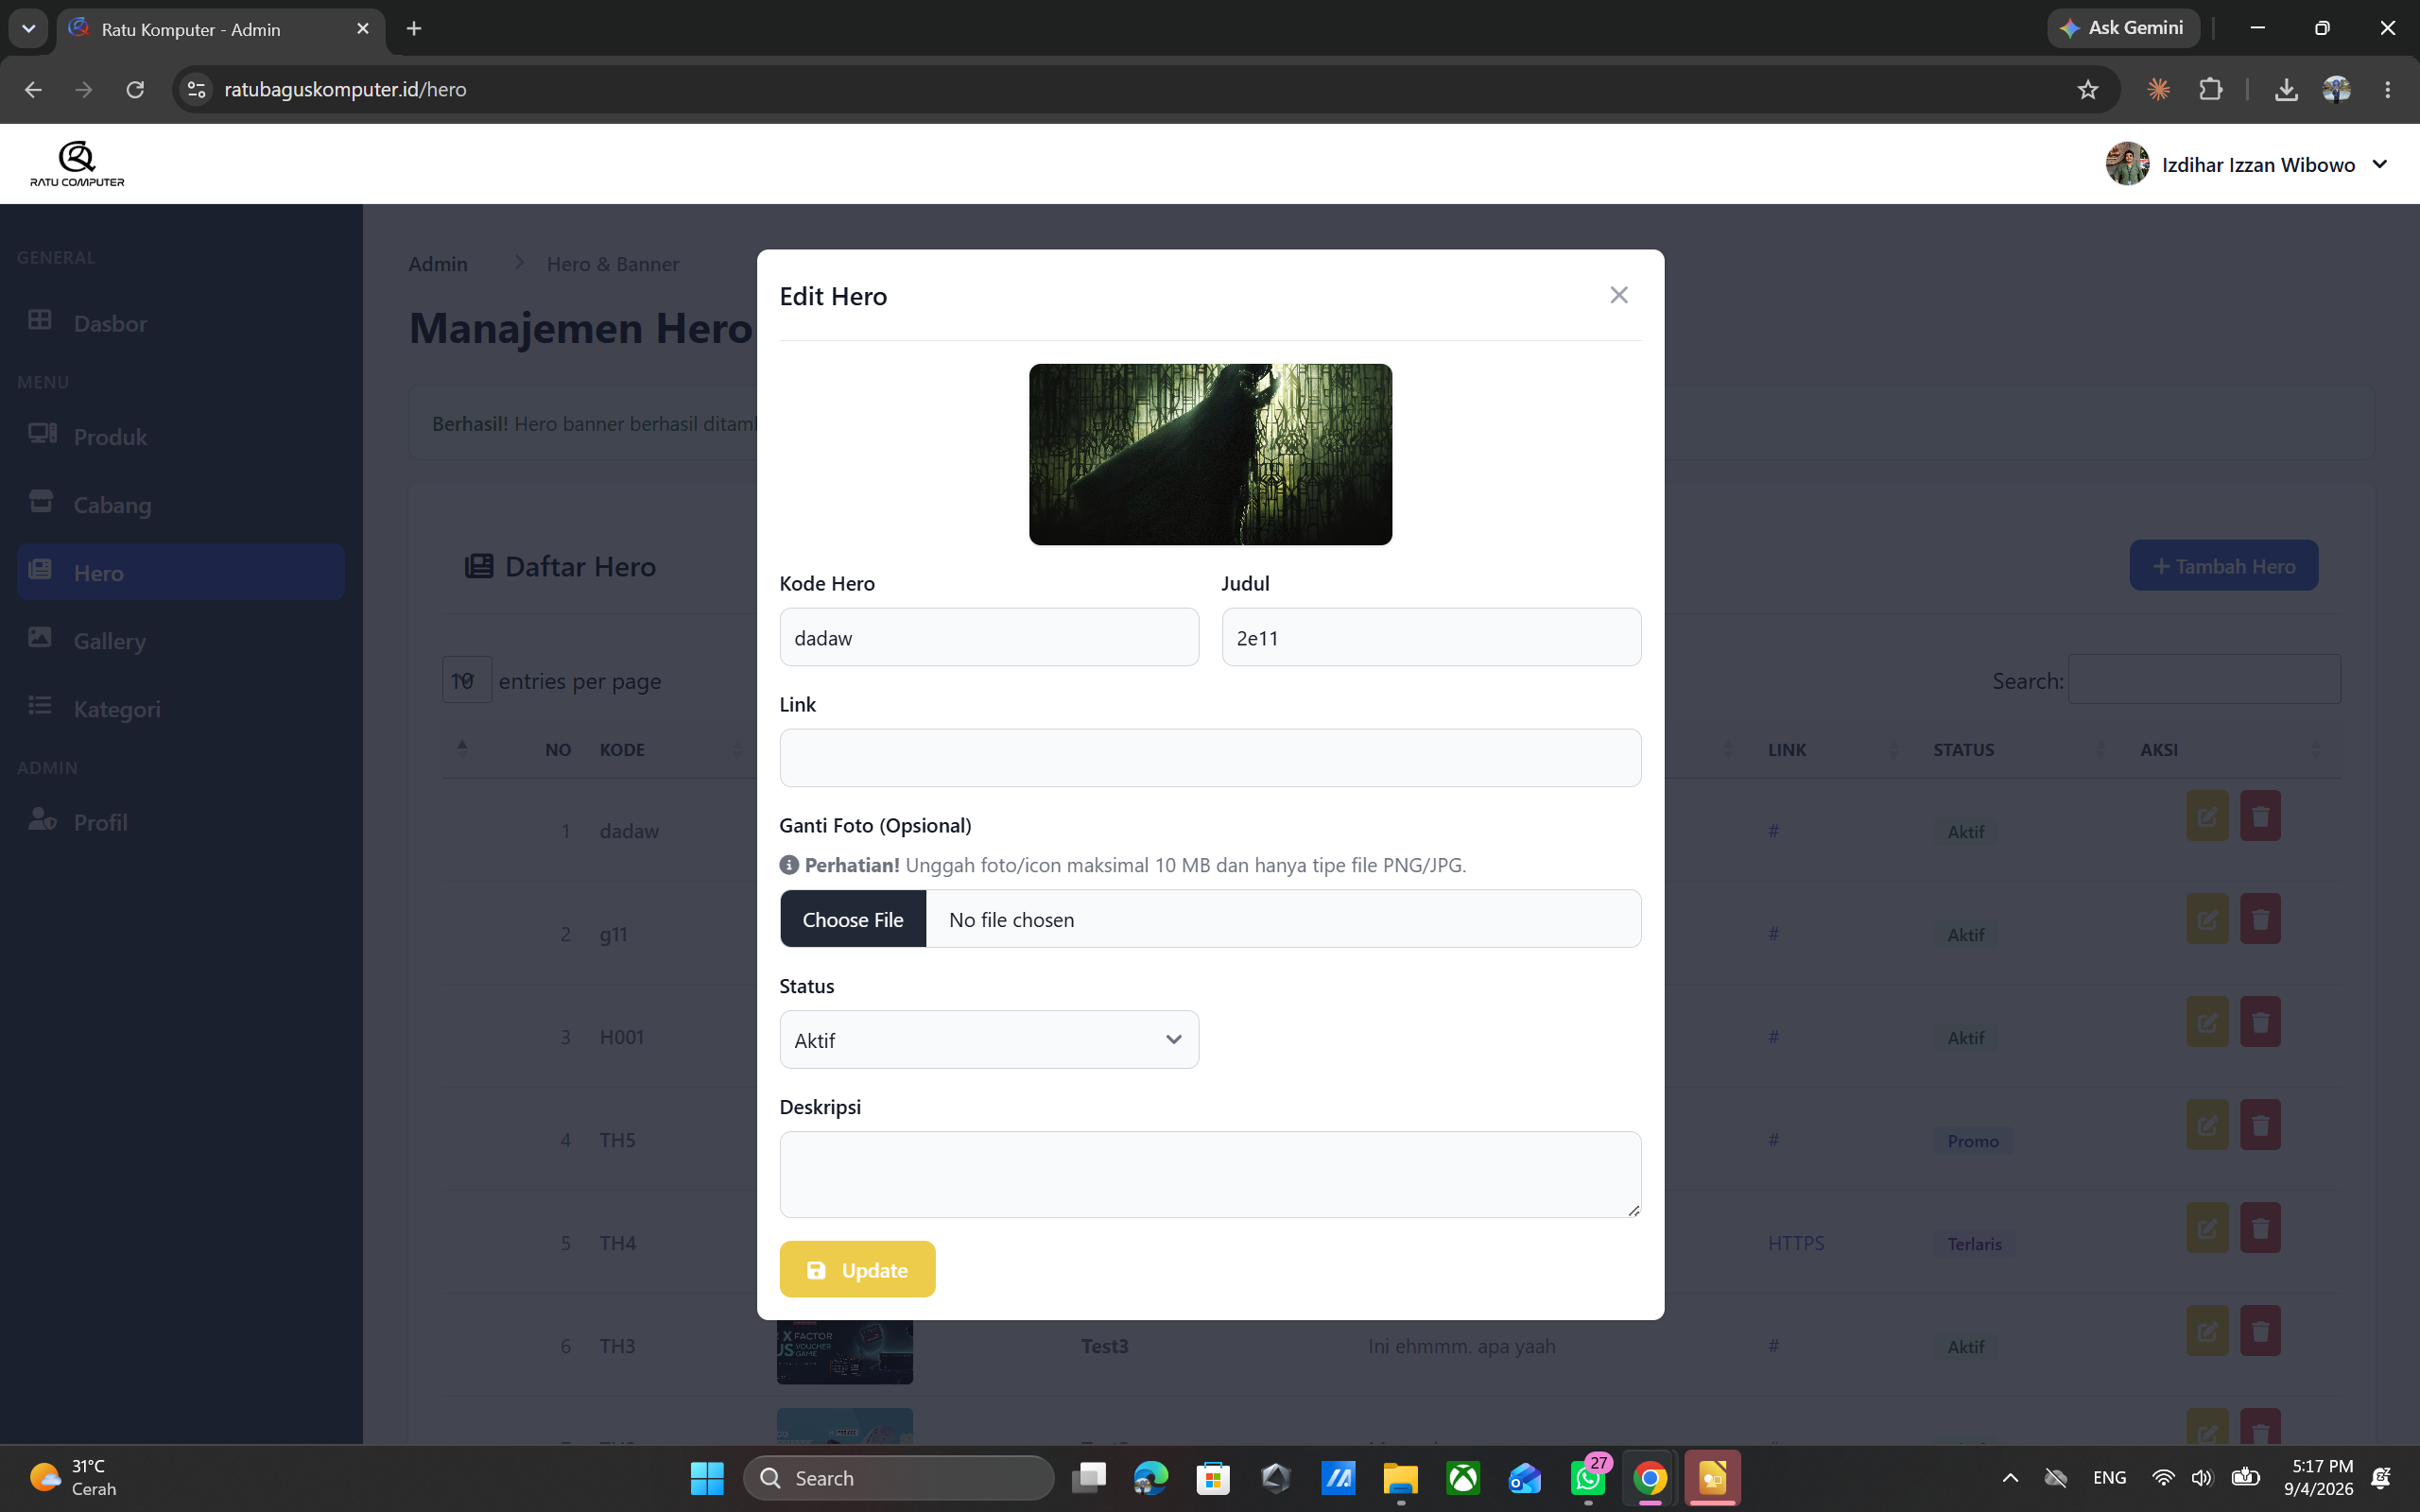Reload the page with the refresh icon

coord(135,89)
